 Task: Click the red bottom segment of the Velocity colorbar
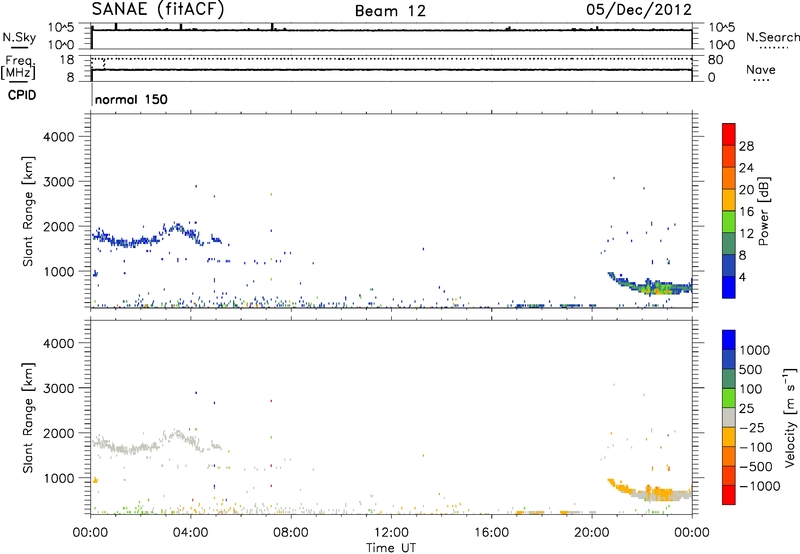point(729,495)
